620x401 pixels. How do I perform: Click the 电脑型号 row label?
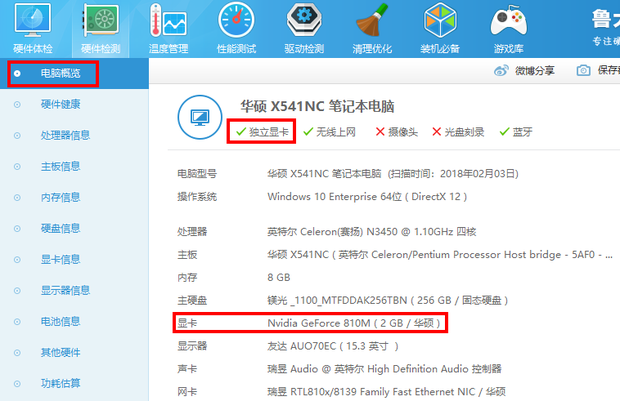coord(197,174)
